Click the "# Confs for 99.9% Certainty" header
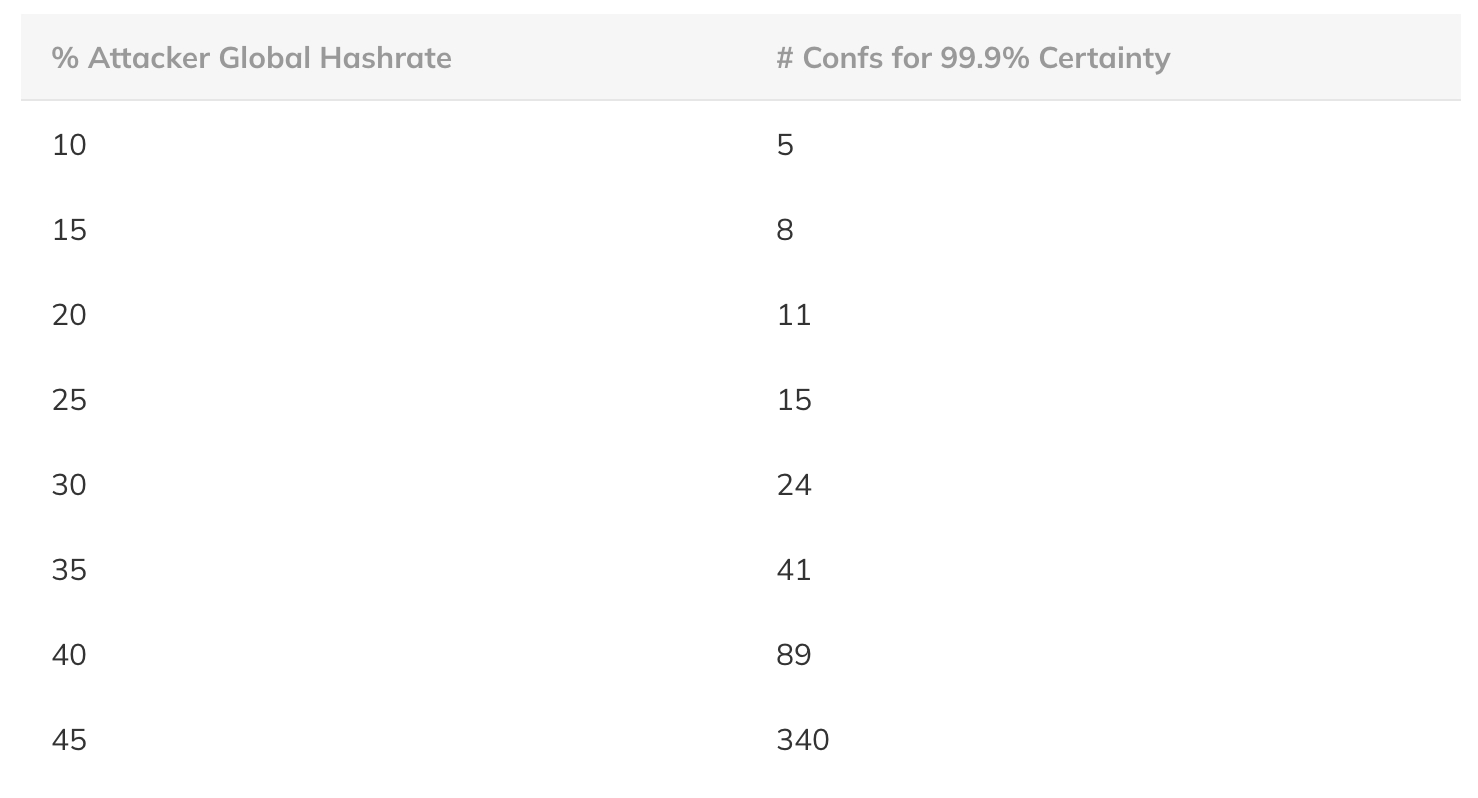The image size is (1478, 798). [x=972, y=58]
